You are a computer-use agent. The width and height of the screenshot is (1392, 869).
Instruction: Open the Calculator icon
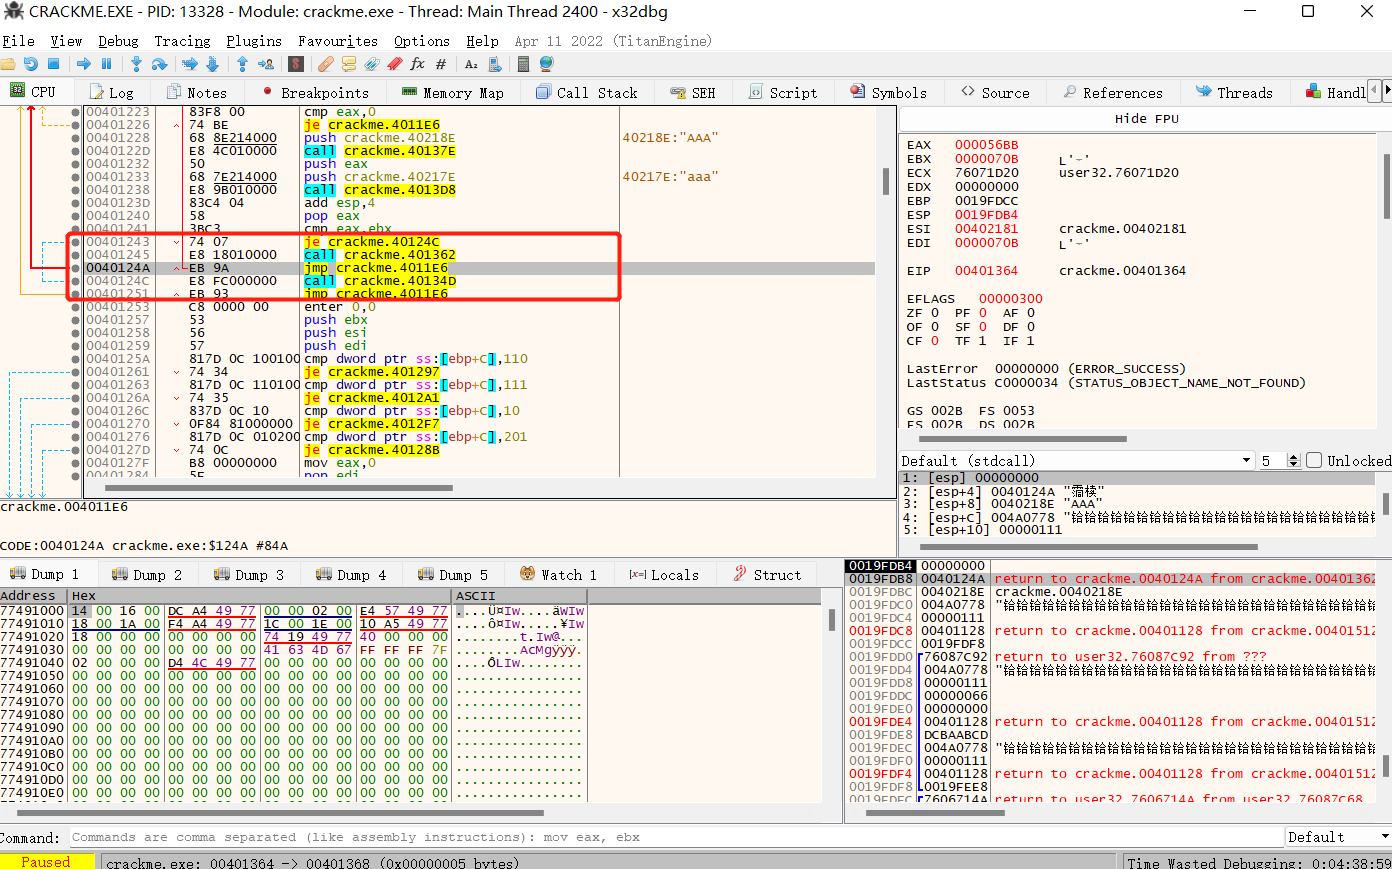(523, 64)
